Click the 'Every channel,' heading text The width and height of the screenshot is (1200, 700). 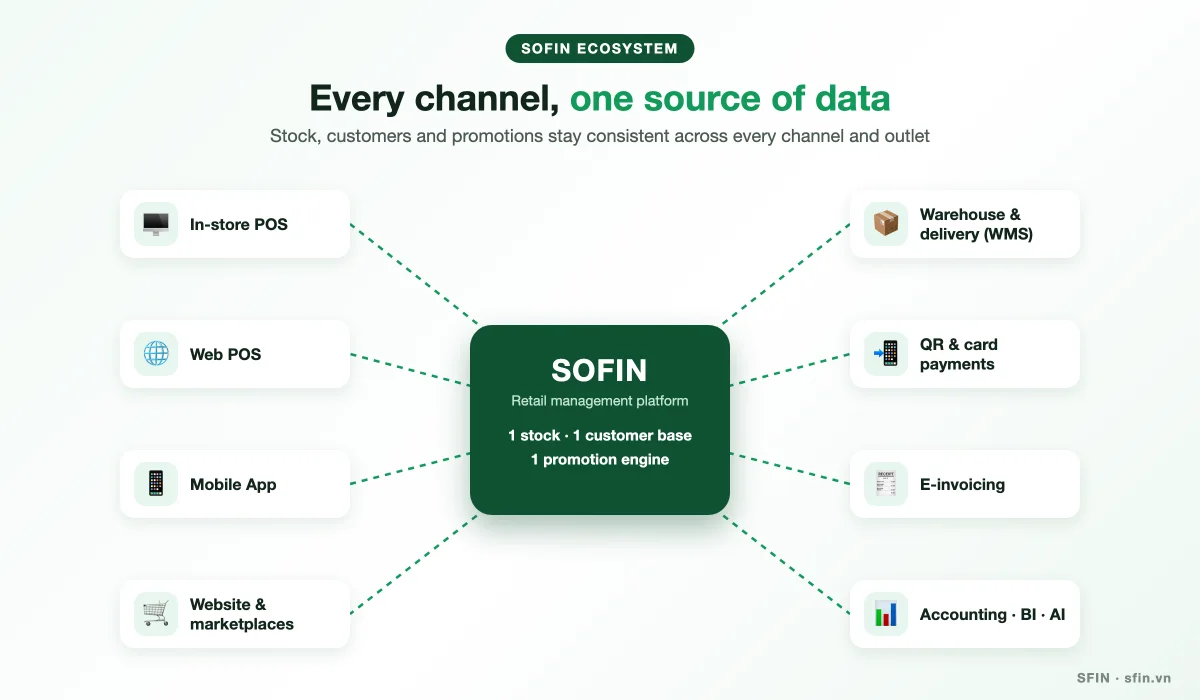click(434, 99)
